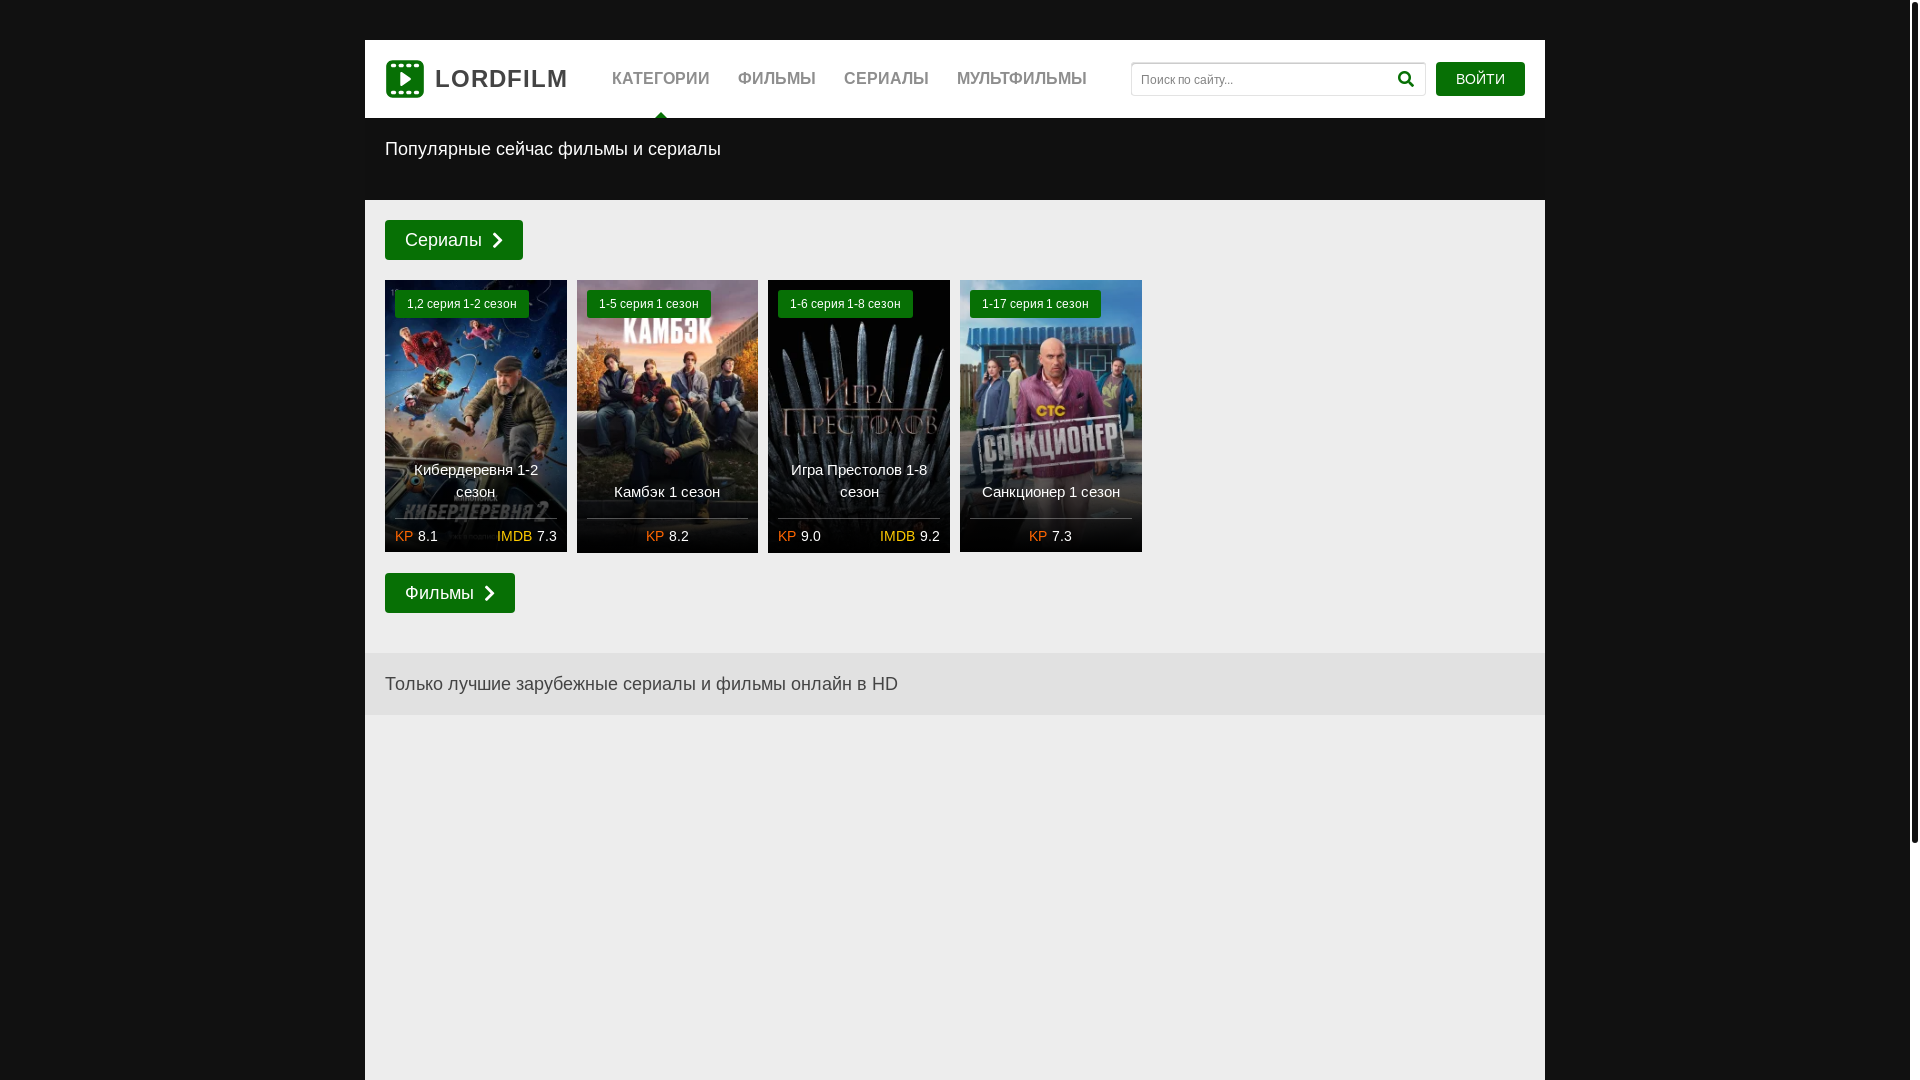This screenshot has width=1920, height=1080.
Task: Open the Мультфильмы navigation item
Action: click(1021, 79)
